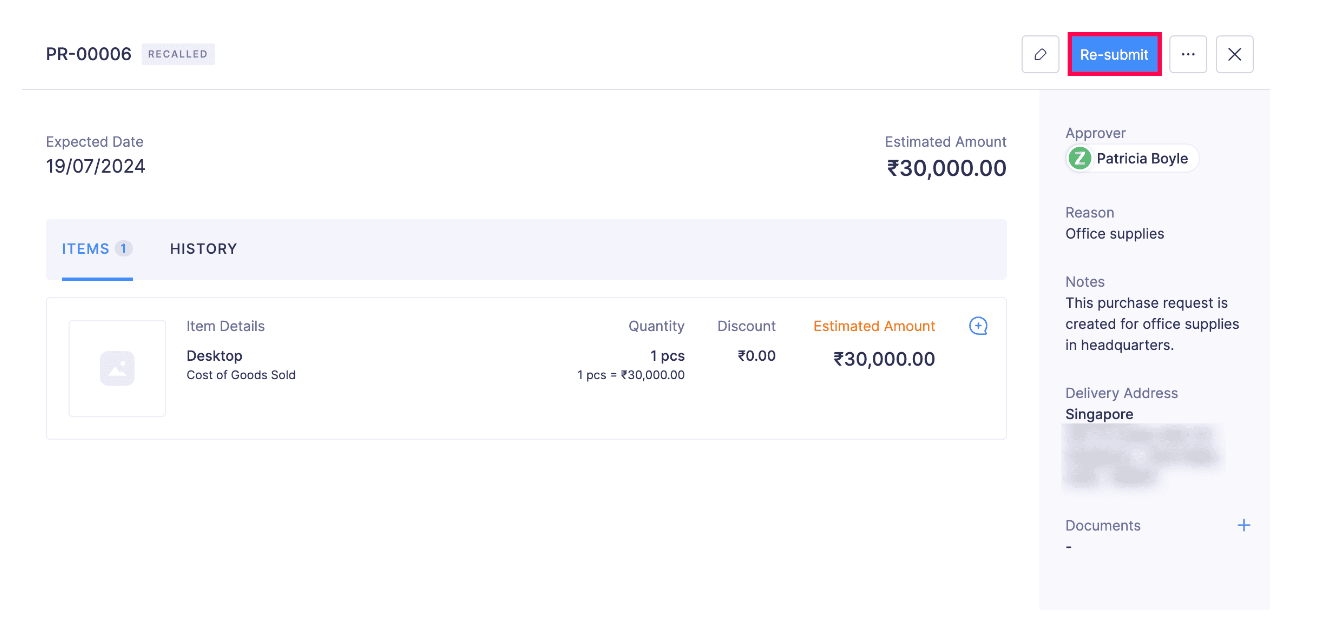Click the Office supplies reason text
The width and height of the screenshot is (1320, 628).
pyautogui.click(x=1115, y=234)
